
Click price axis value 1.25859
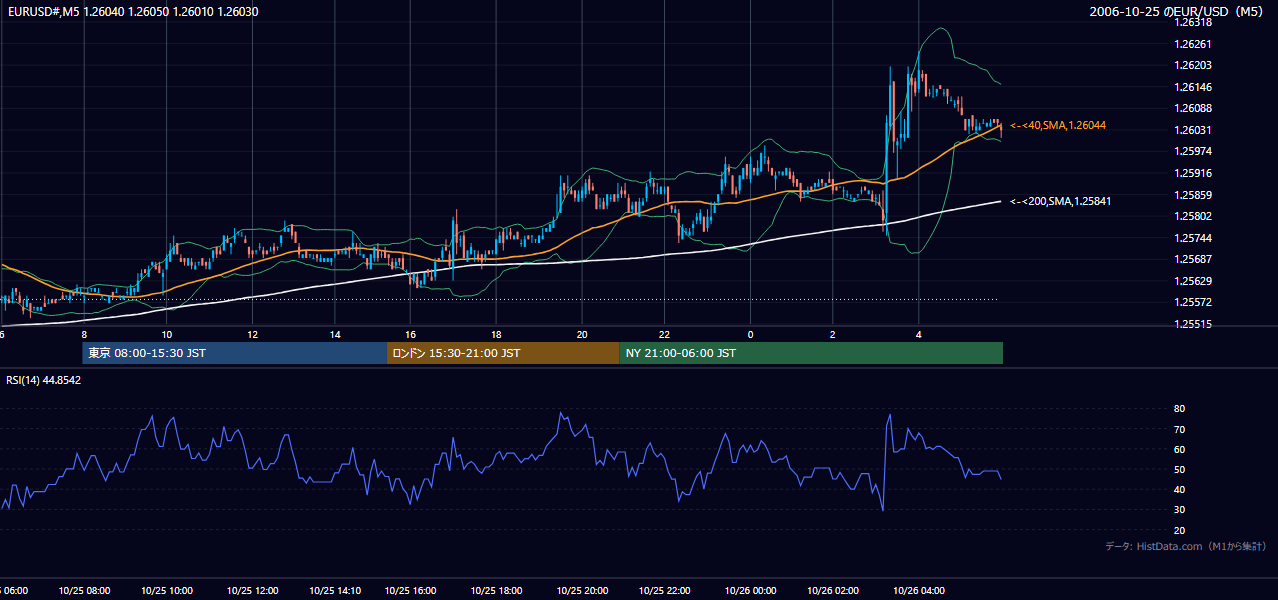(1193, 195)
